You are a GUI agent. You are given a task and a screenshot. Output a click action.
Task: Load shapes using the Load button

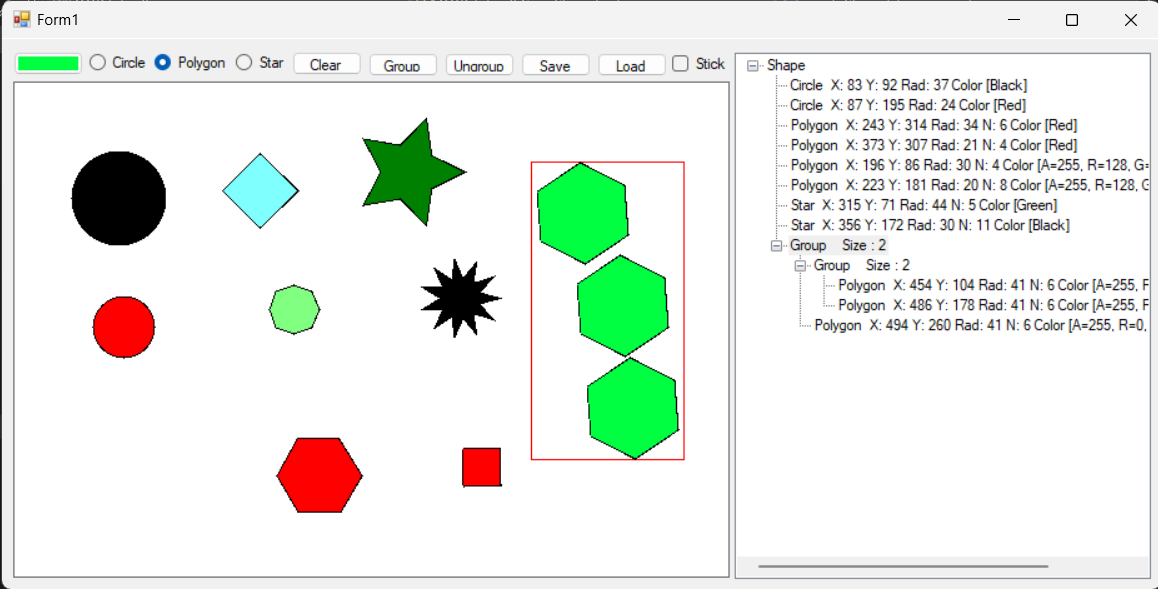click(631, 64)
